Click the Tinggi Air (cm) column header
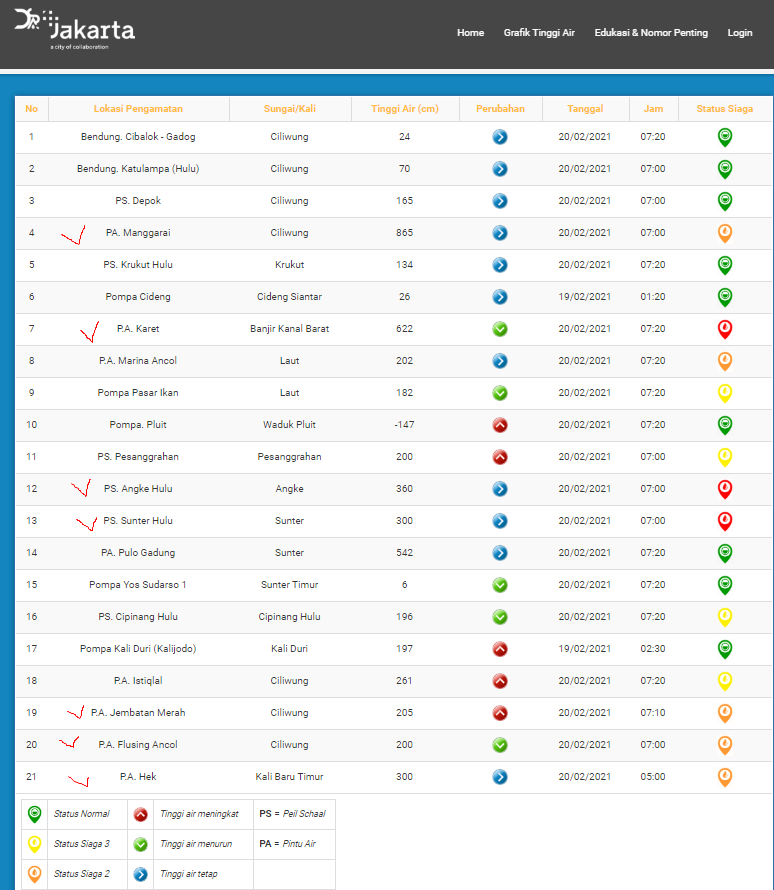The width and height of the screenshot is (774, 890). click(404, 109)
